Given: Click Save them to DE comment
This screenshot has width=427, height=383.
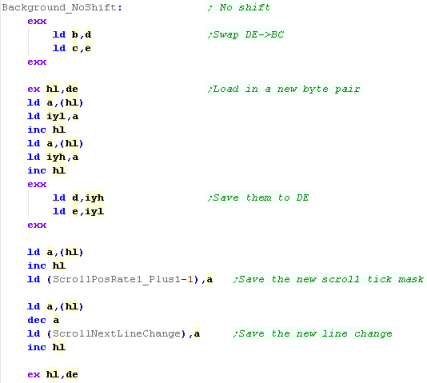Looking at the screenshot, I should pos(258,198).
